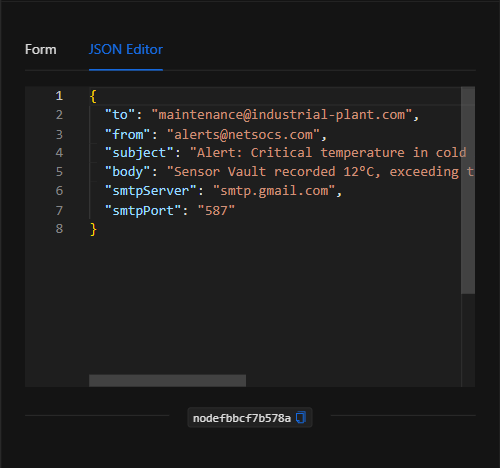
Task: Click line number 2 in gutter
Action: tap(59, 115)
